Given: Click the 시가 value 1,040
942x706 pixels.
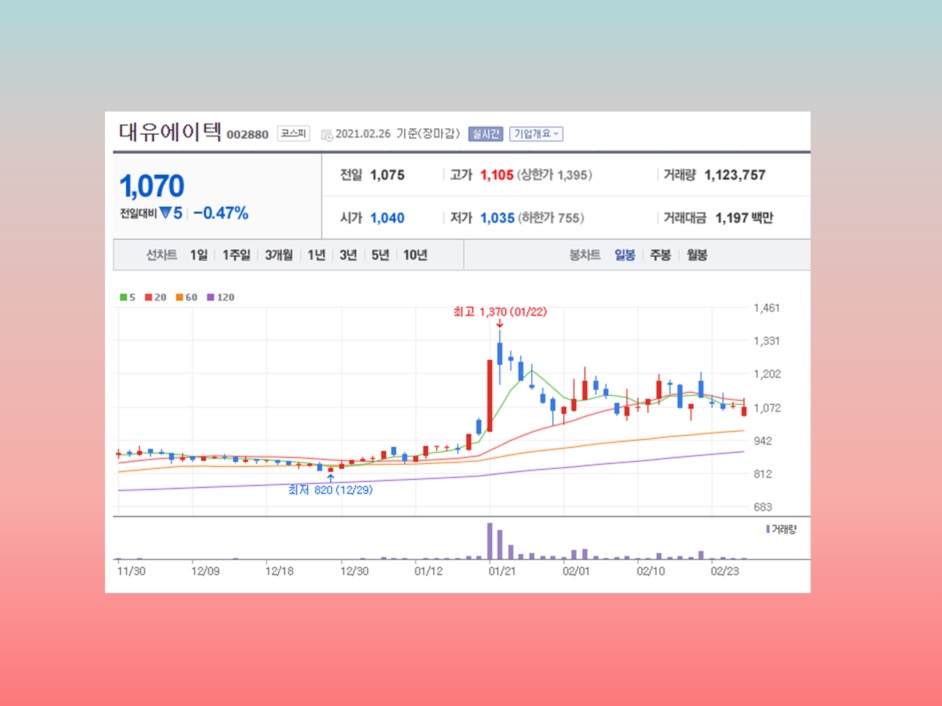Looking at the screenshot, I should 387,218.
